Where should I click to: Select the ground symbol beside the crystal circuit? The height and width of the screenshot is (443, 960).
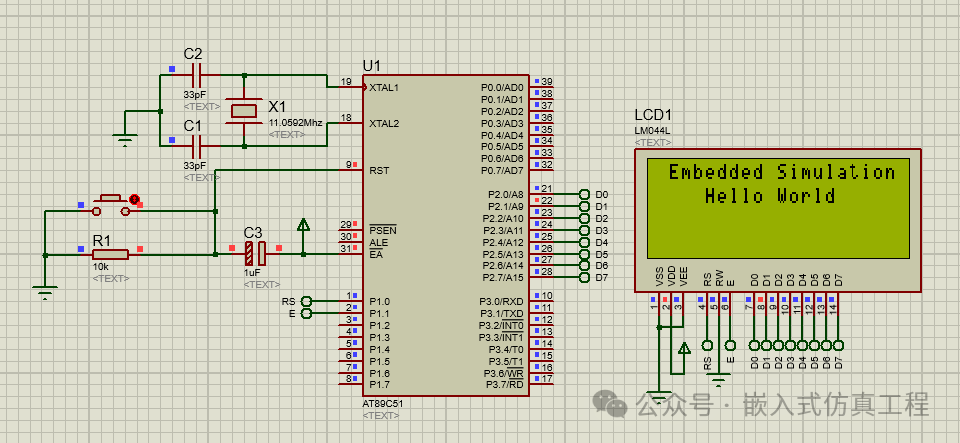click(x=124, y=140)
